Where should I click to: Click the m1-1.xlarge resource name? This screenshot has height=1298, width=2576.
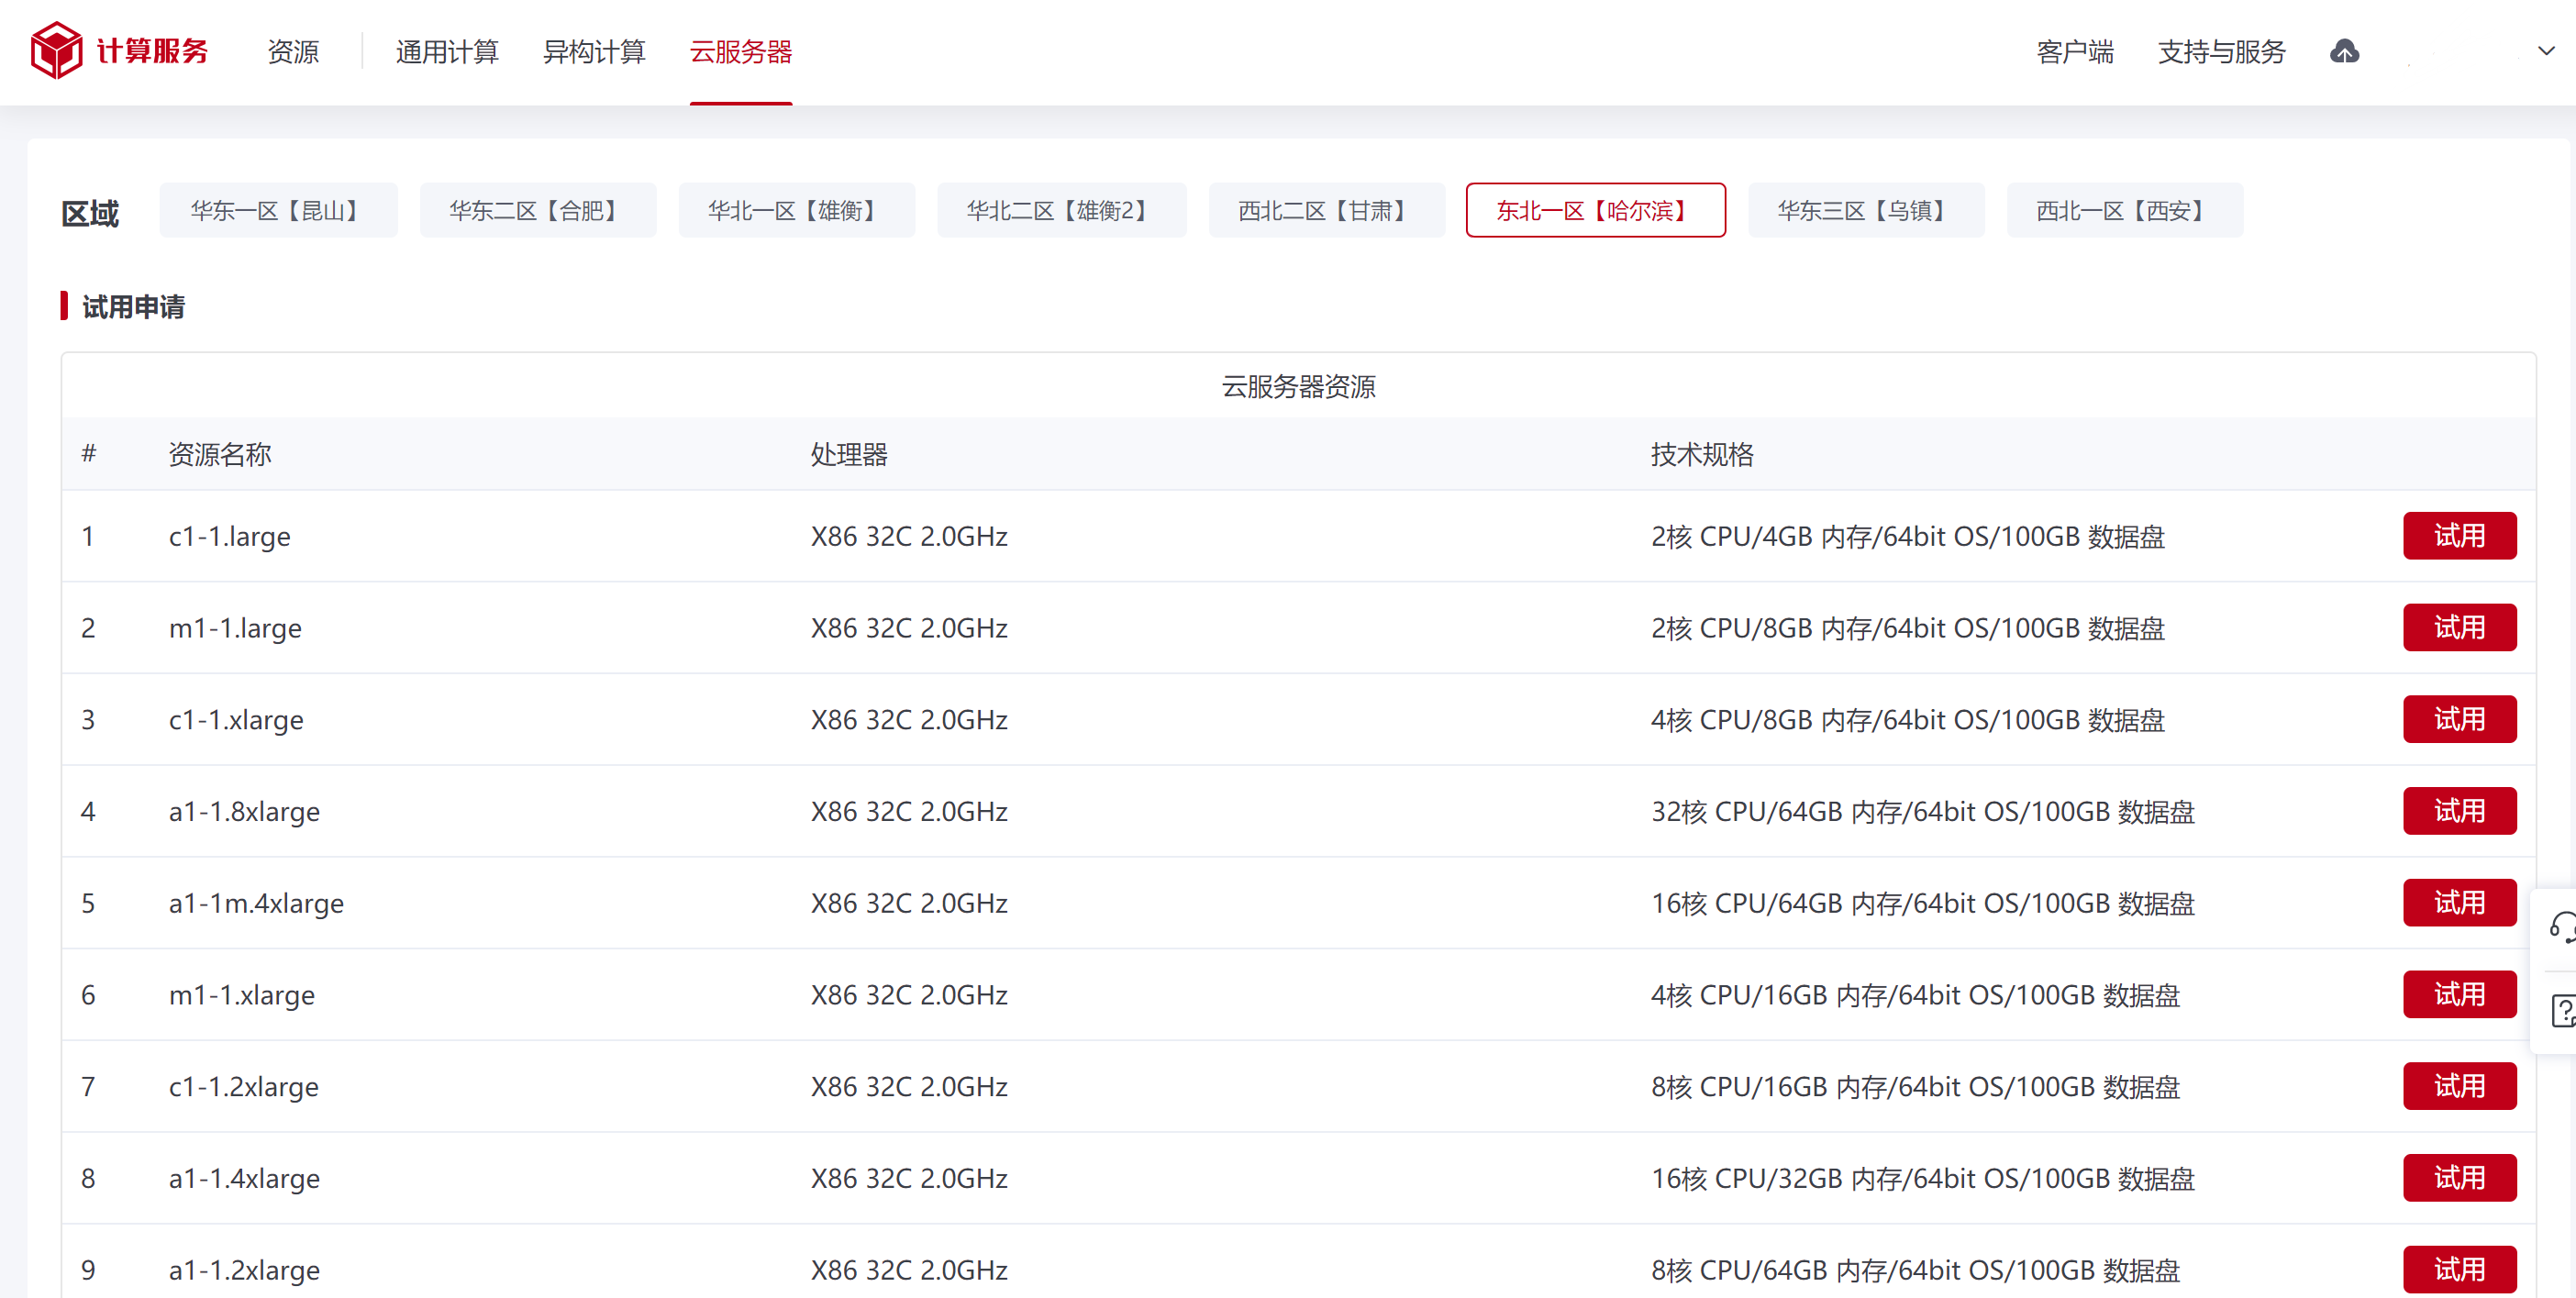242,996
